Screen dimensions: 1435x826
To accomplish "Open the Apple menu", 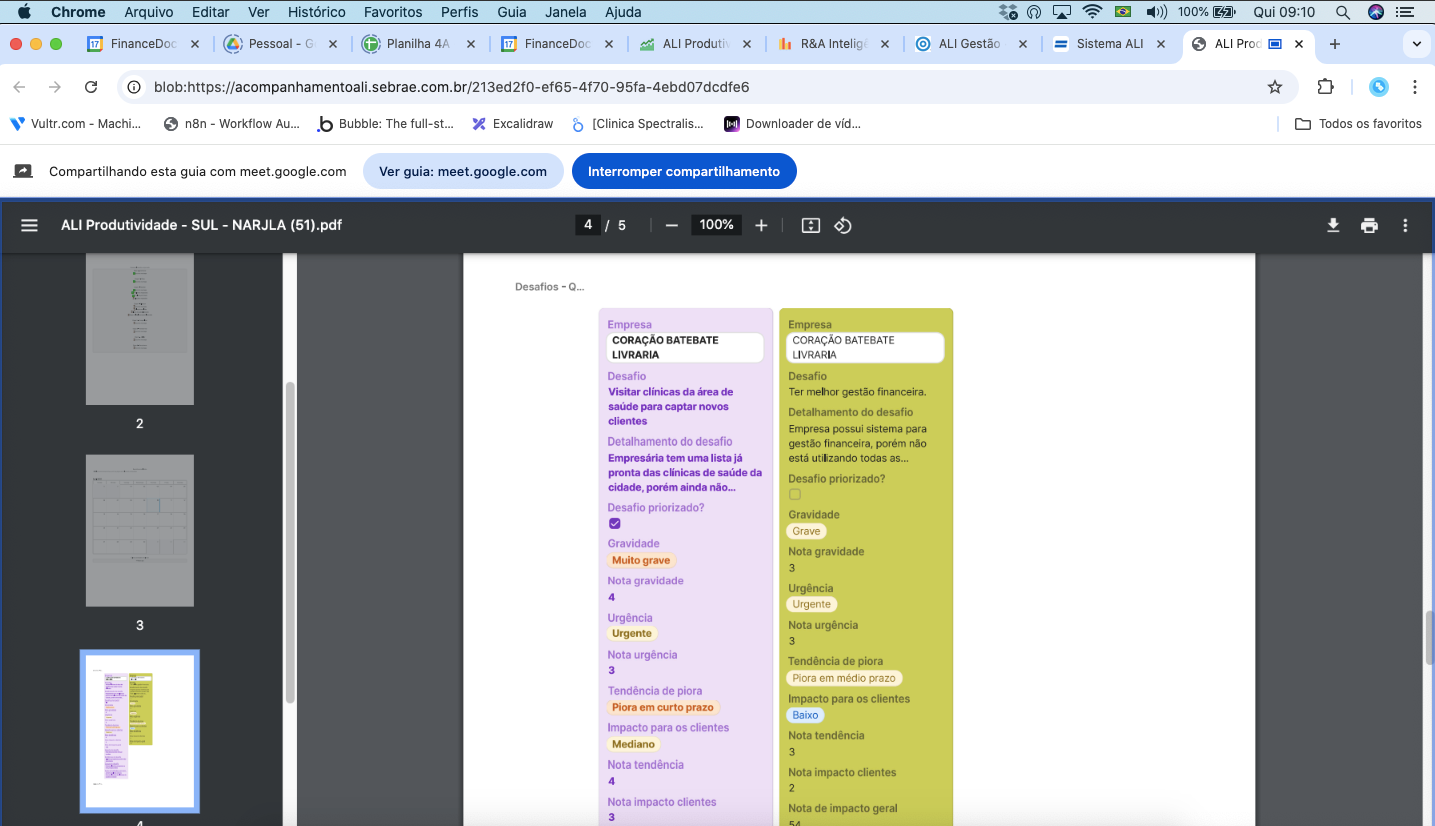I will coord(24,12).
